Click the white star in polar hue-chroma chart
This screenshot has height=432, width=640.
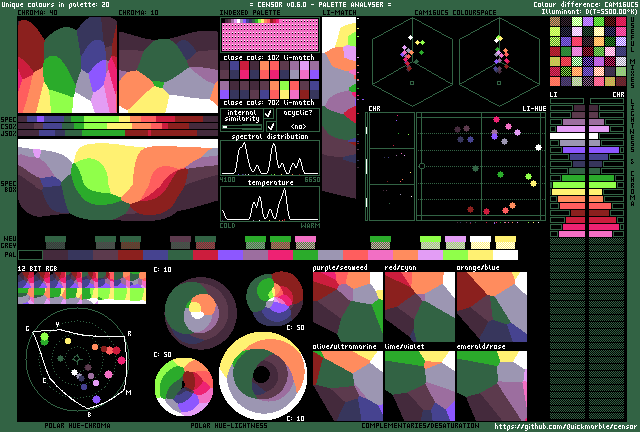point(74,372)
